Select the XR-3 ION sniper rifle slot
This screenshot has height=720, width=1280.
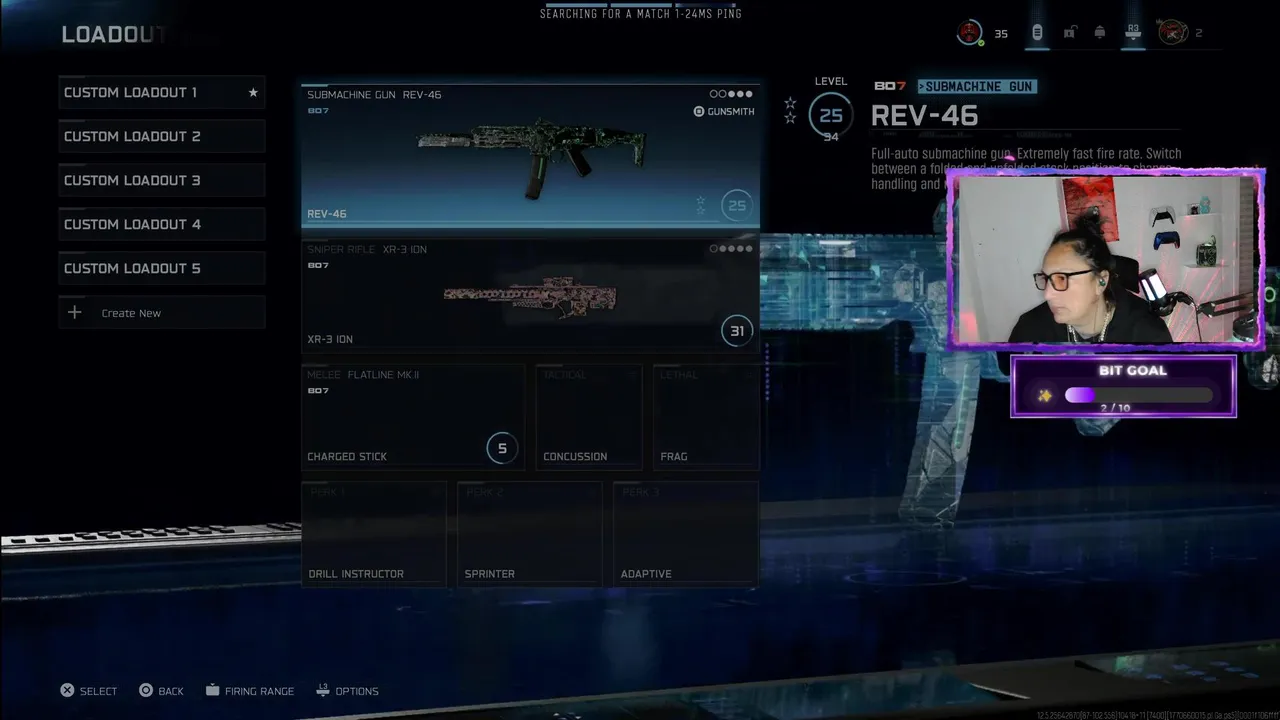tap(530, 295)
